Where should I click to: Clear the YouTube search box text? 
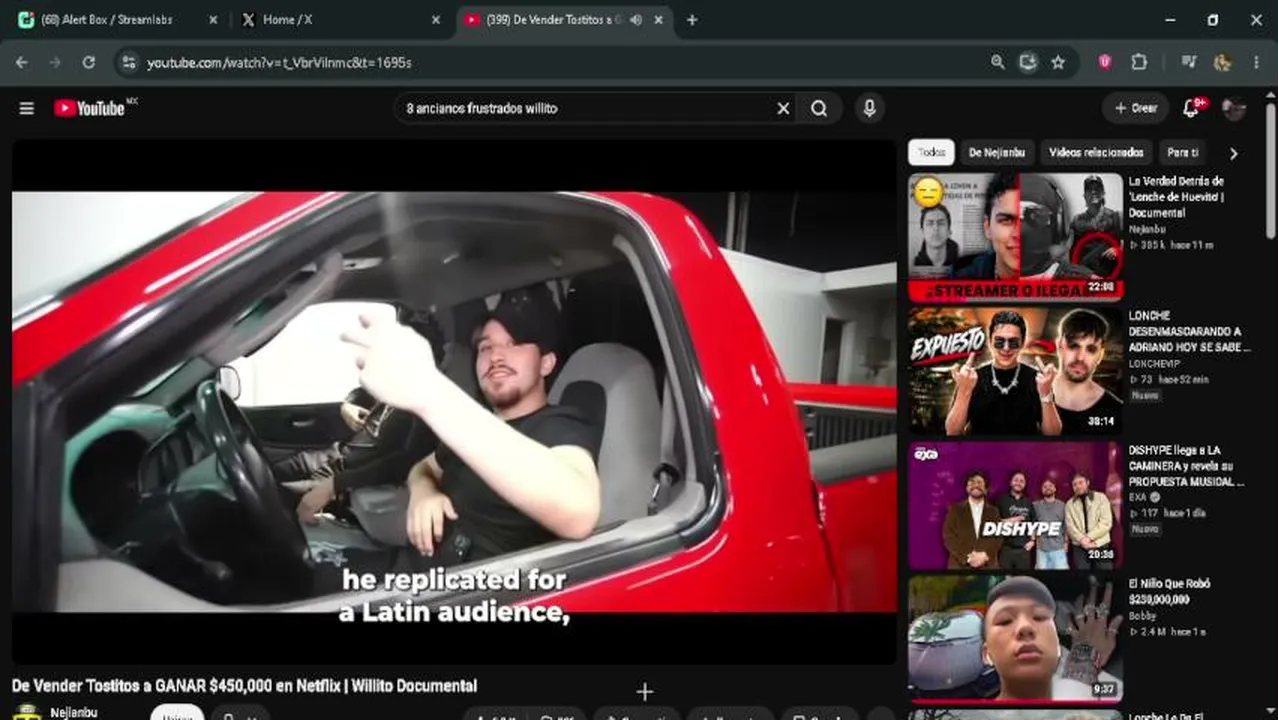pyautogui.click(x=783, y=108)
